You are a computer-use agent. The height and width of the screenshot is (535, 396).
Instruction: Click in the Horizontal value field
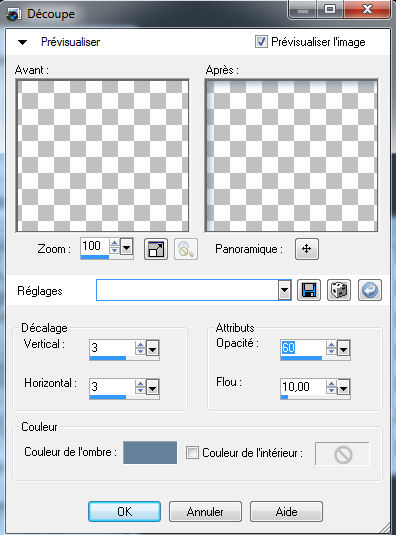click(x=112, y=387)
